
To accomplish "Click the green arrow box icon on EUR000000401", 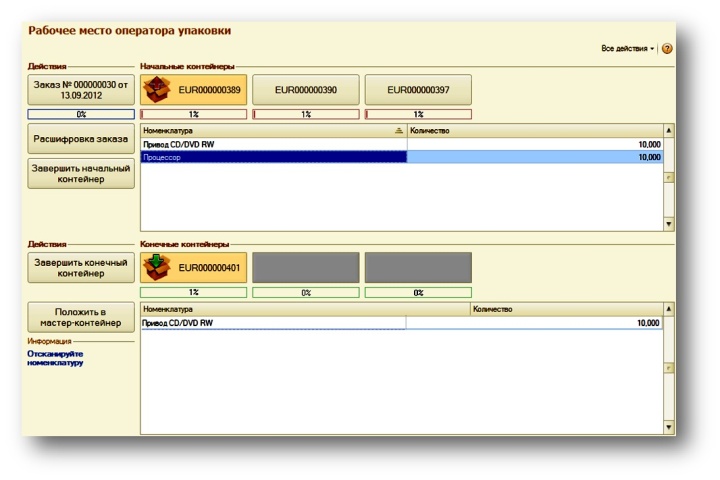I will tap(157, 267).
